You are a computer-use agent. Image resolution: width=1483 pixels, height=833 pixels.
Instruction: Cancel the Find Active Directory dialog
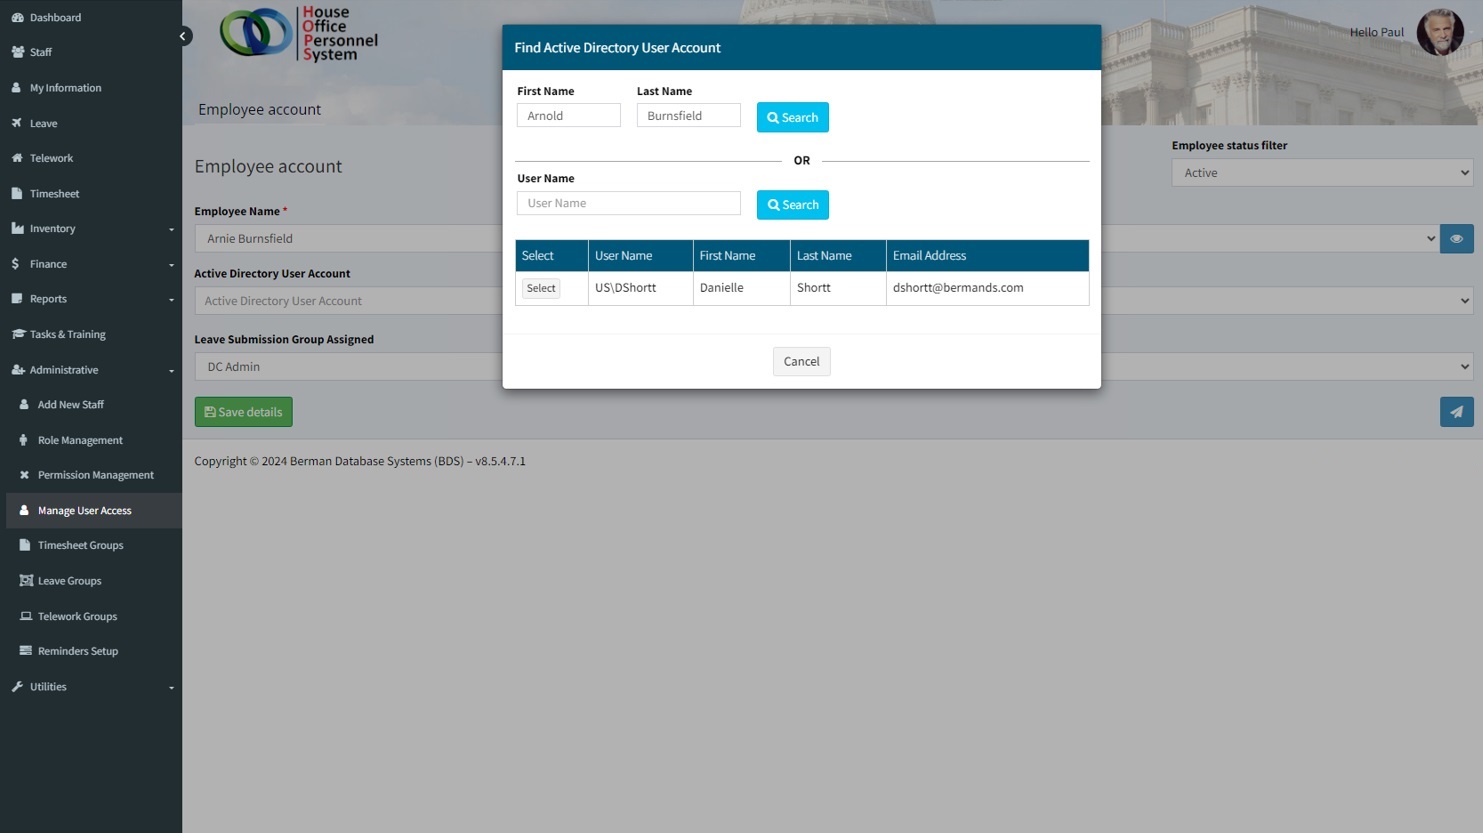point(801,362)
